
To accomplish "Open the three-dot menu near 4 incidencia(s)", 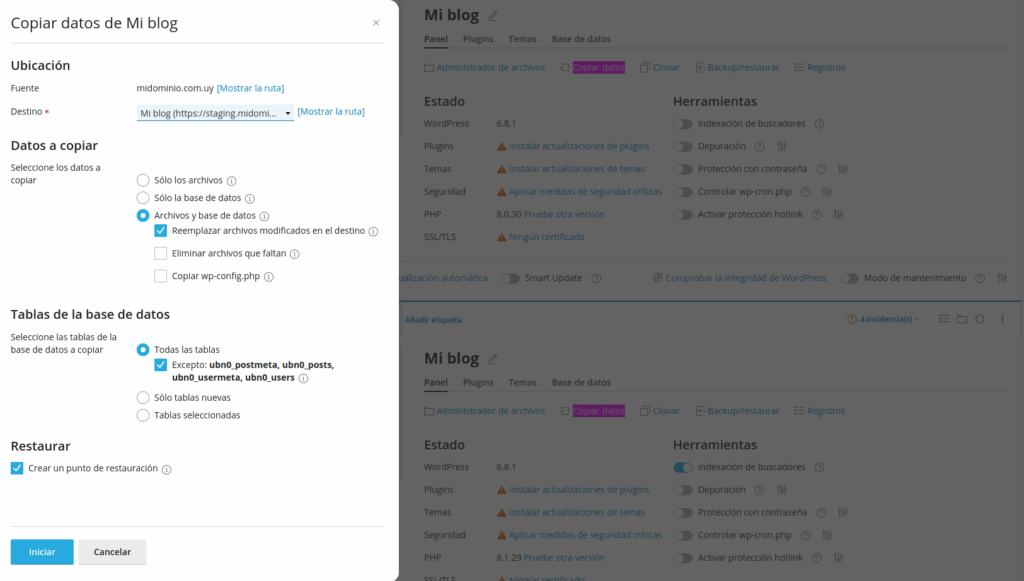I will tap(1002, 319).
